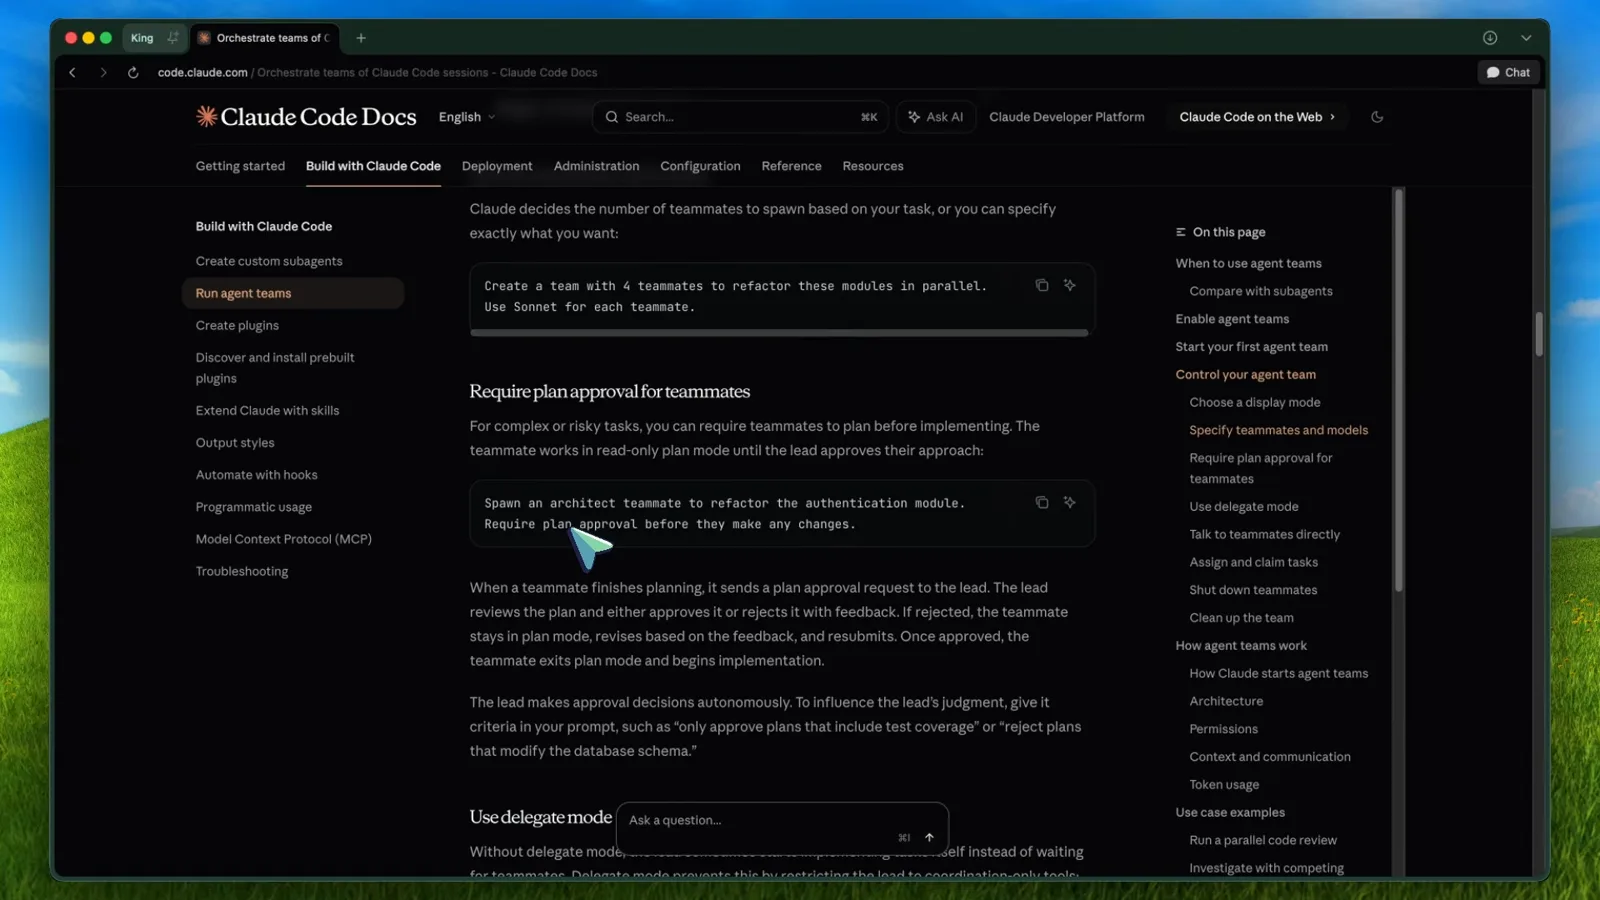Image resolution: width=1600 pixels, height=900 pixels.
Task: Open the Chat side panel button
Action: (1508, 72)
